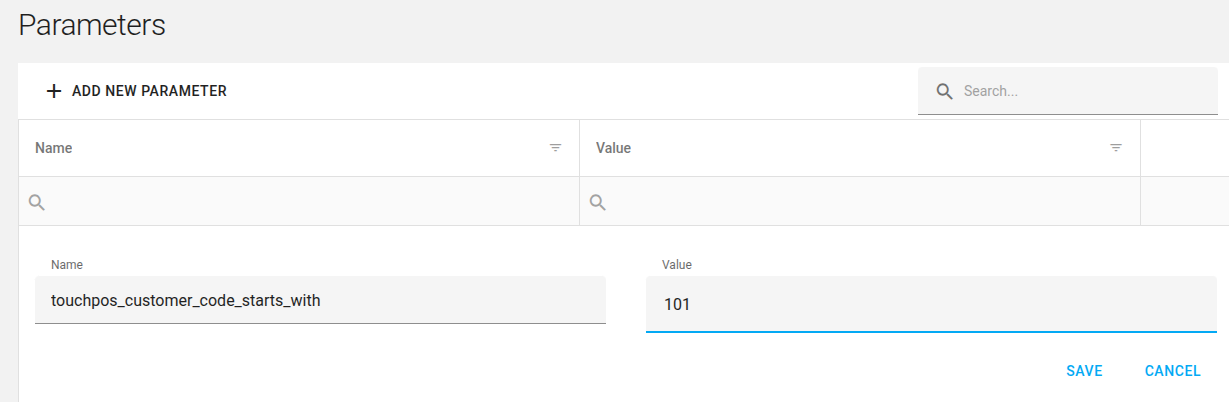Image resolution: width=1229 pixels, height=402 pixels.
Task: Click the Parameters page heading
Action: pyautogui.click(x=92, y=25)
